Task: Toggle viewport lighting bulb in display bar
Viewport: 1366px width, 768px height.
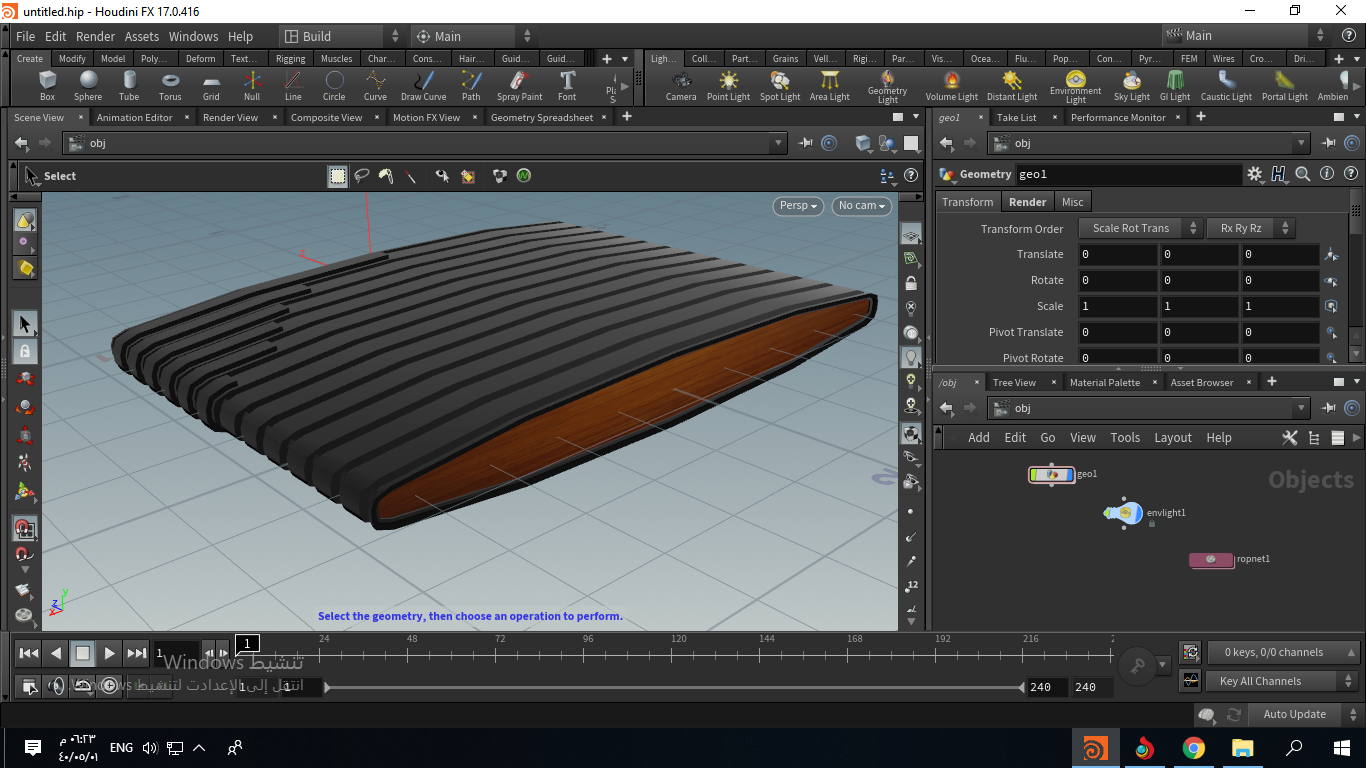Action: tap(911, 357)
